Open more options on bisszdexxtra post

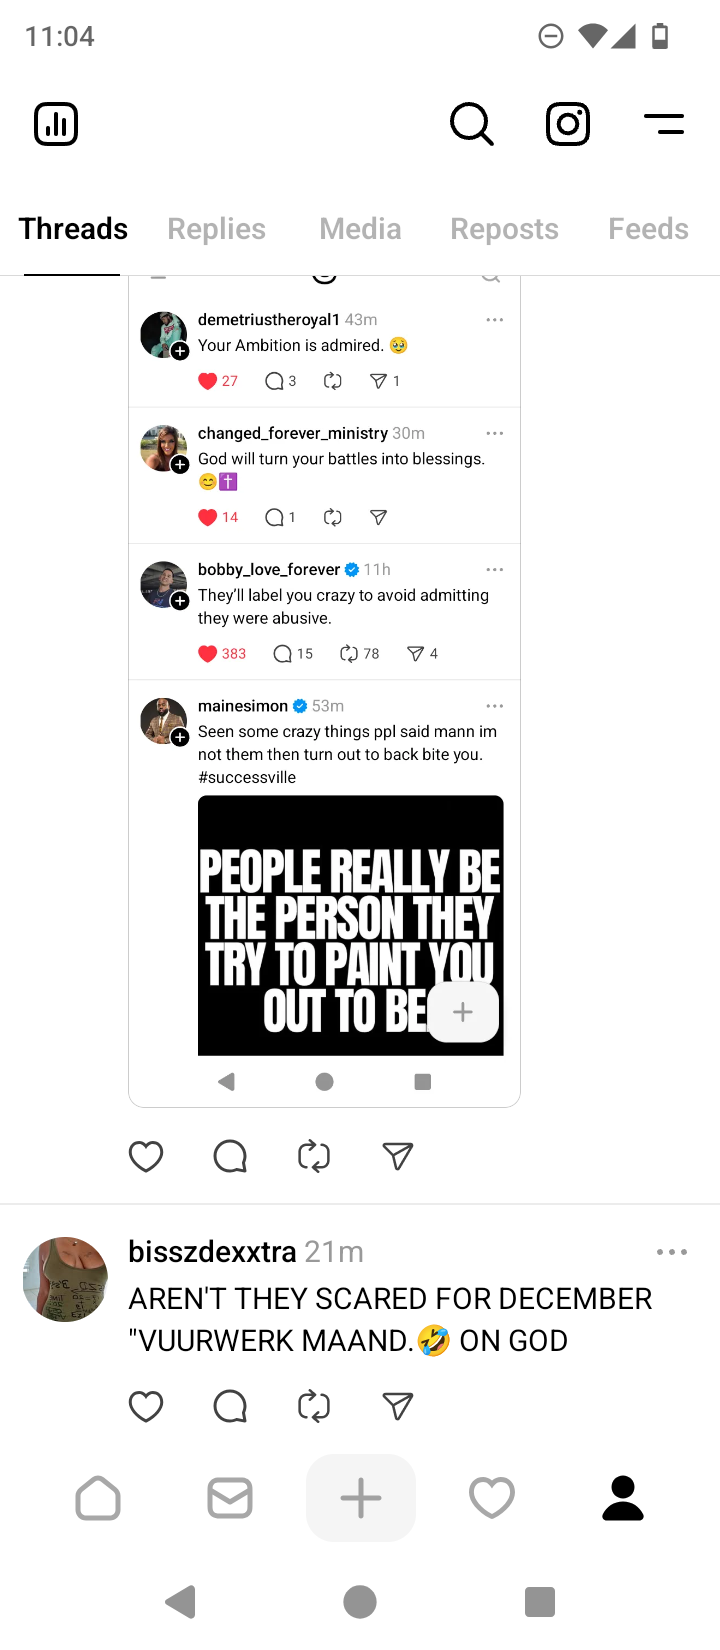[x=671, y=1252]
